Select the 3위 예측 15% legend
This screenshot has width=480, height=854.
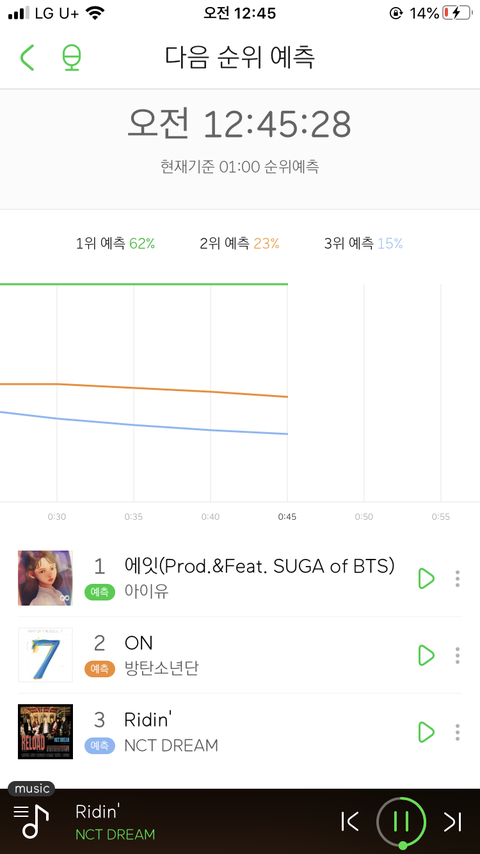click(363, 243)
